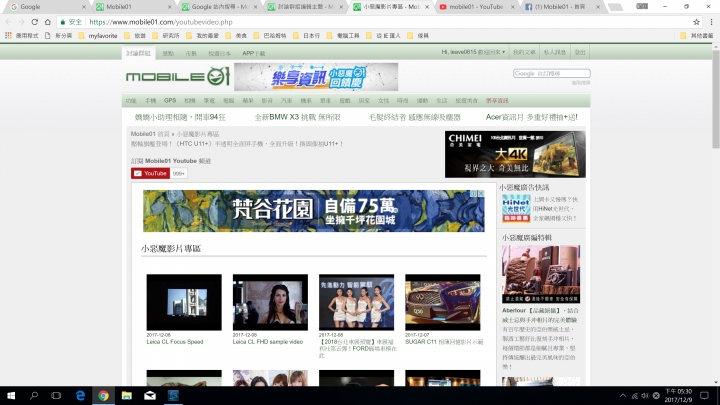Image resolution: width=720 pixels, height=405 pixels.
Task: Open the other bookmarks folder at right
Action: [696, 35]
